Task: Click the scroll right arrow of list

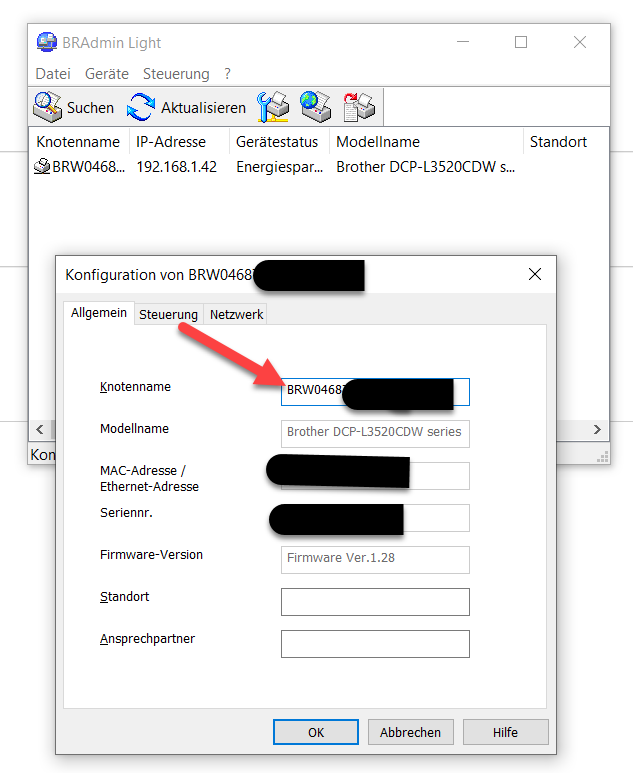Action: (x=597, y=429)
